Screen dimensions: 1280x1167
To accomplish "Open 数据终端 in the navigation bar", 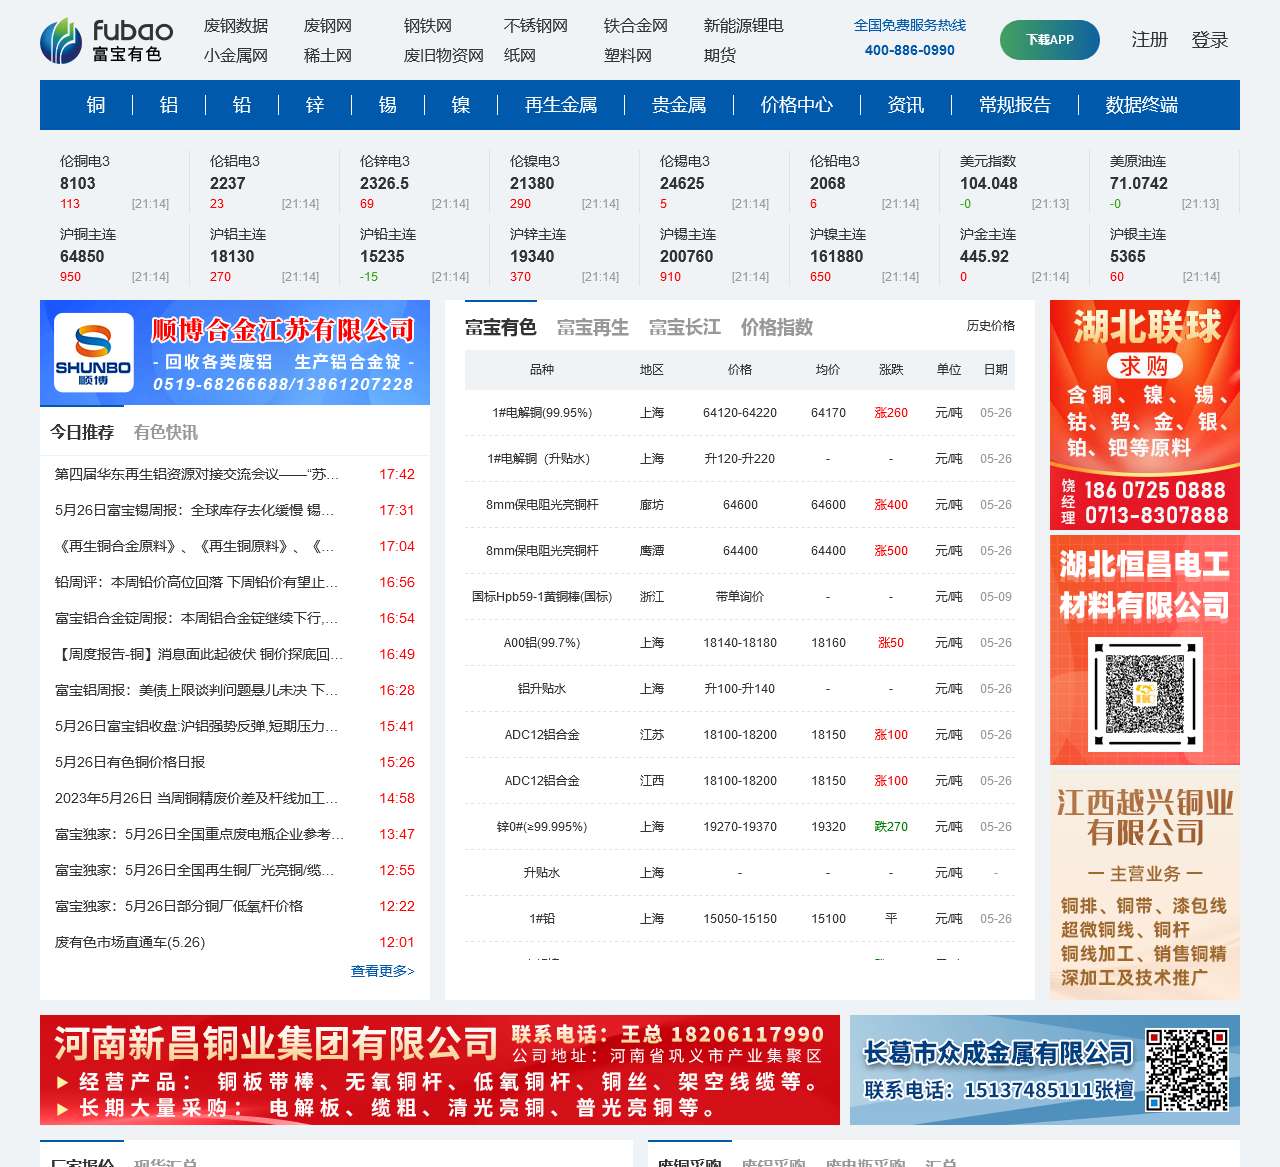I will [x=1142, y=105].
